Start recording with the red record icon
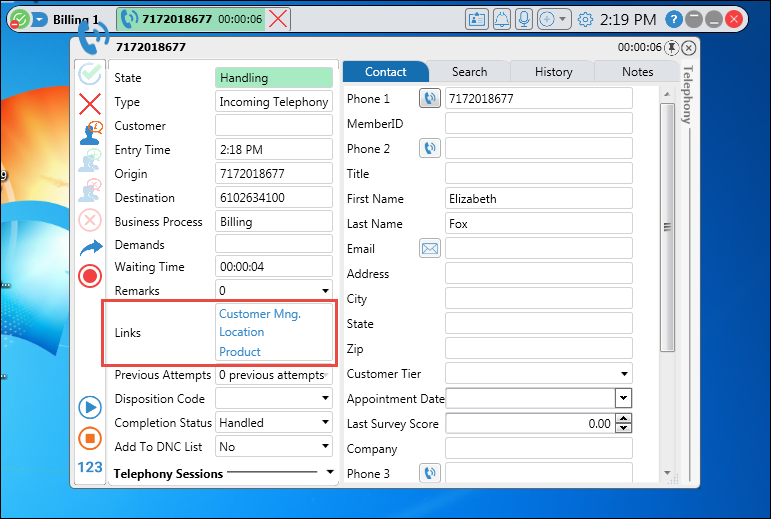This screenshot has width=771, height=519. pos(90,276)
